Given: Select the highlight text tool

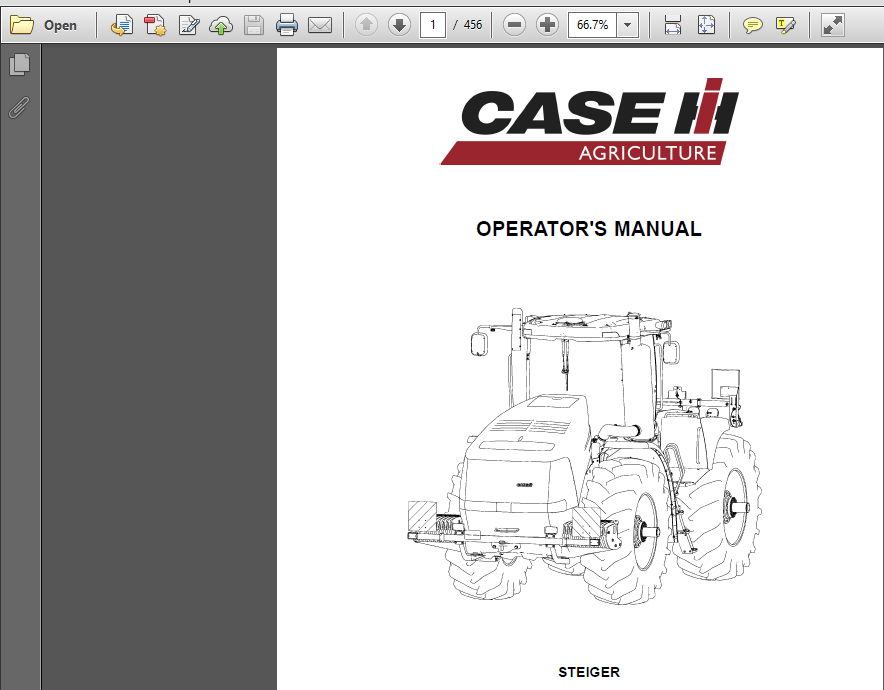Looking at the screenshot, I should [x=785, y=25].
